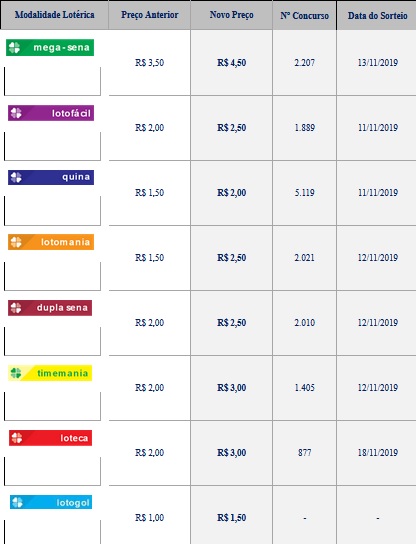Click contest number 877 cell
The height and width of the screenshot is (544, 416).
tap(305, 453)
